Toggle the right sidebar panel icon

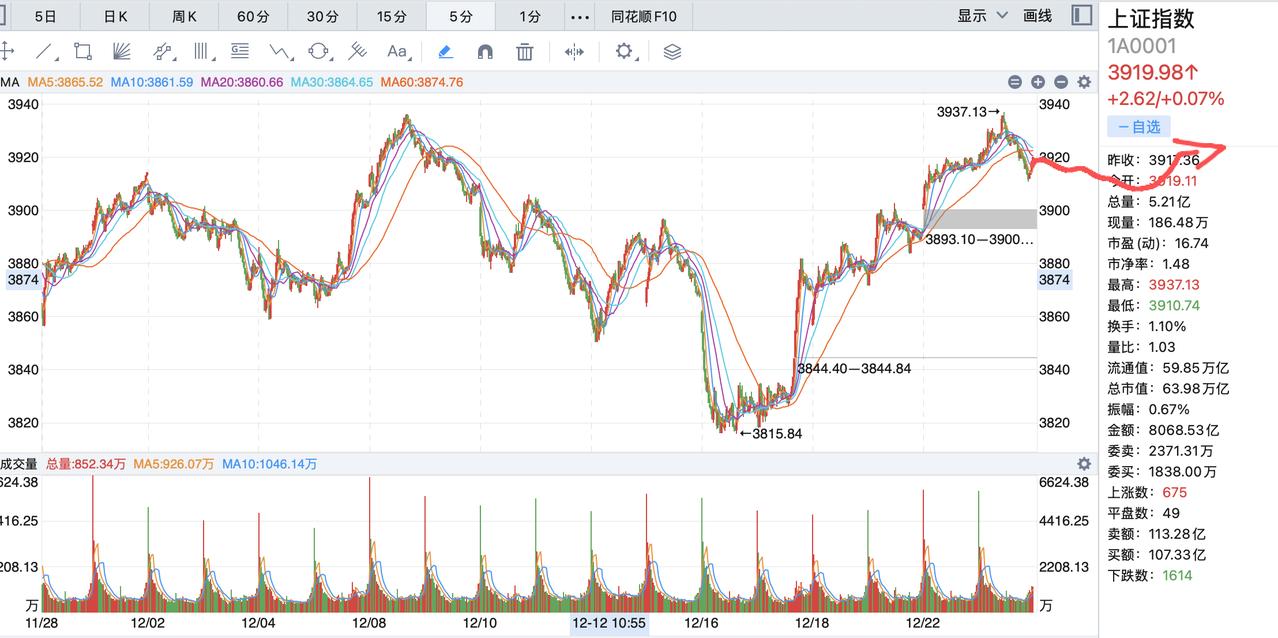(1081, 15)
